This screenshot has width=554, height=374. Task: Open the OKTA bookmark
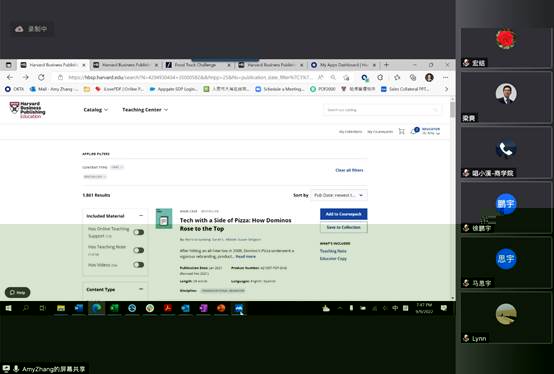14,89
